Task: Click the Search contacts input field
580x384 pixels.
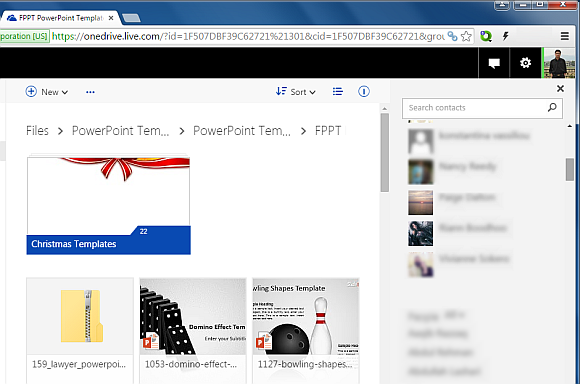Action: (x=482, y=108)
